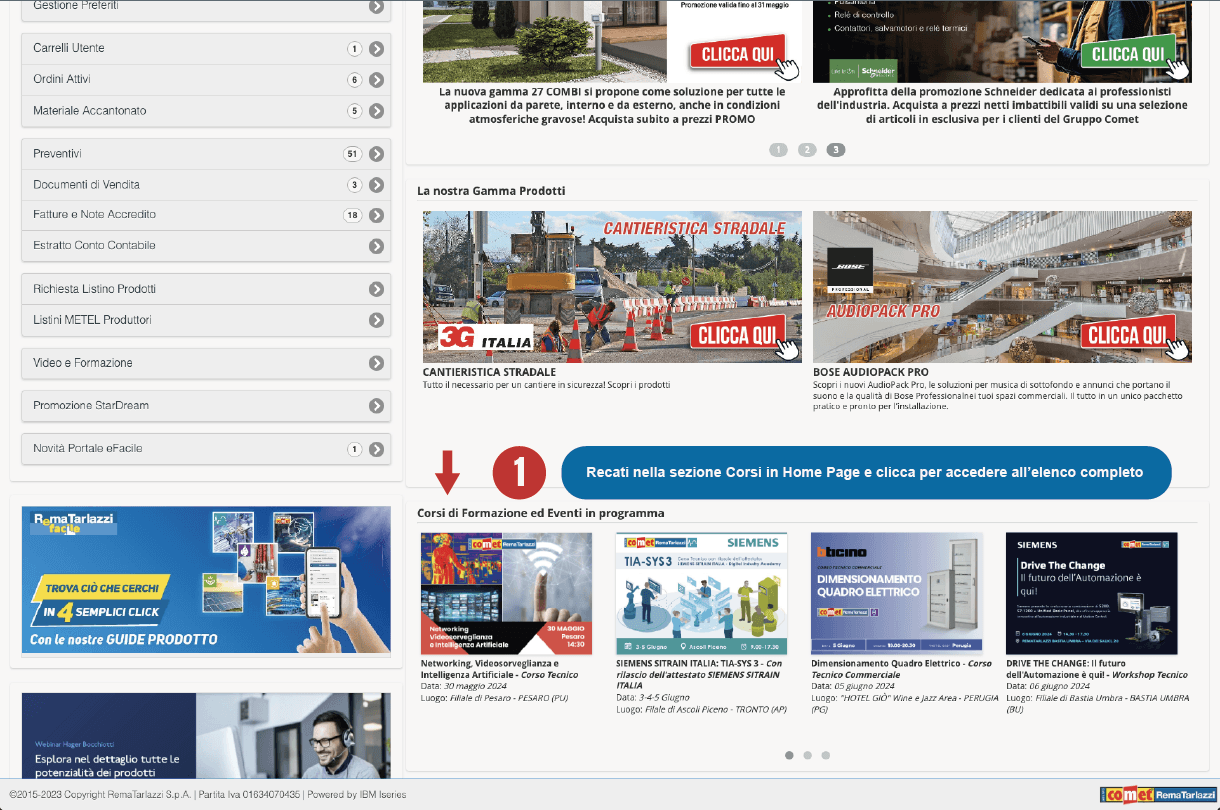Click the CANTIERISTICA STRADALE heading below the banner

pyautogui.click(x=489, y=372)
